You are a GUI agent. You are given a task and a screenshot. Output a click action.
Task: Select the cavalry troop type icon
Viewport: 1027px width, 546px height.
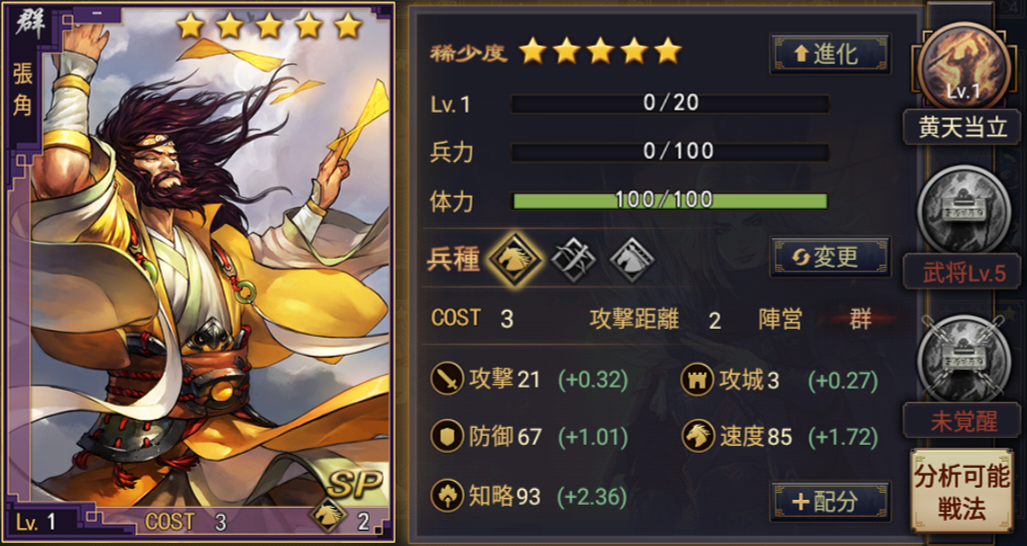(x=515, y=259)
